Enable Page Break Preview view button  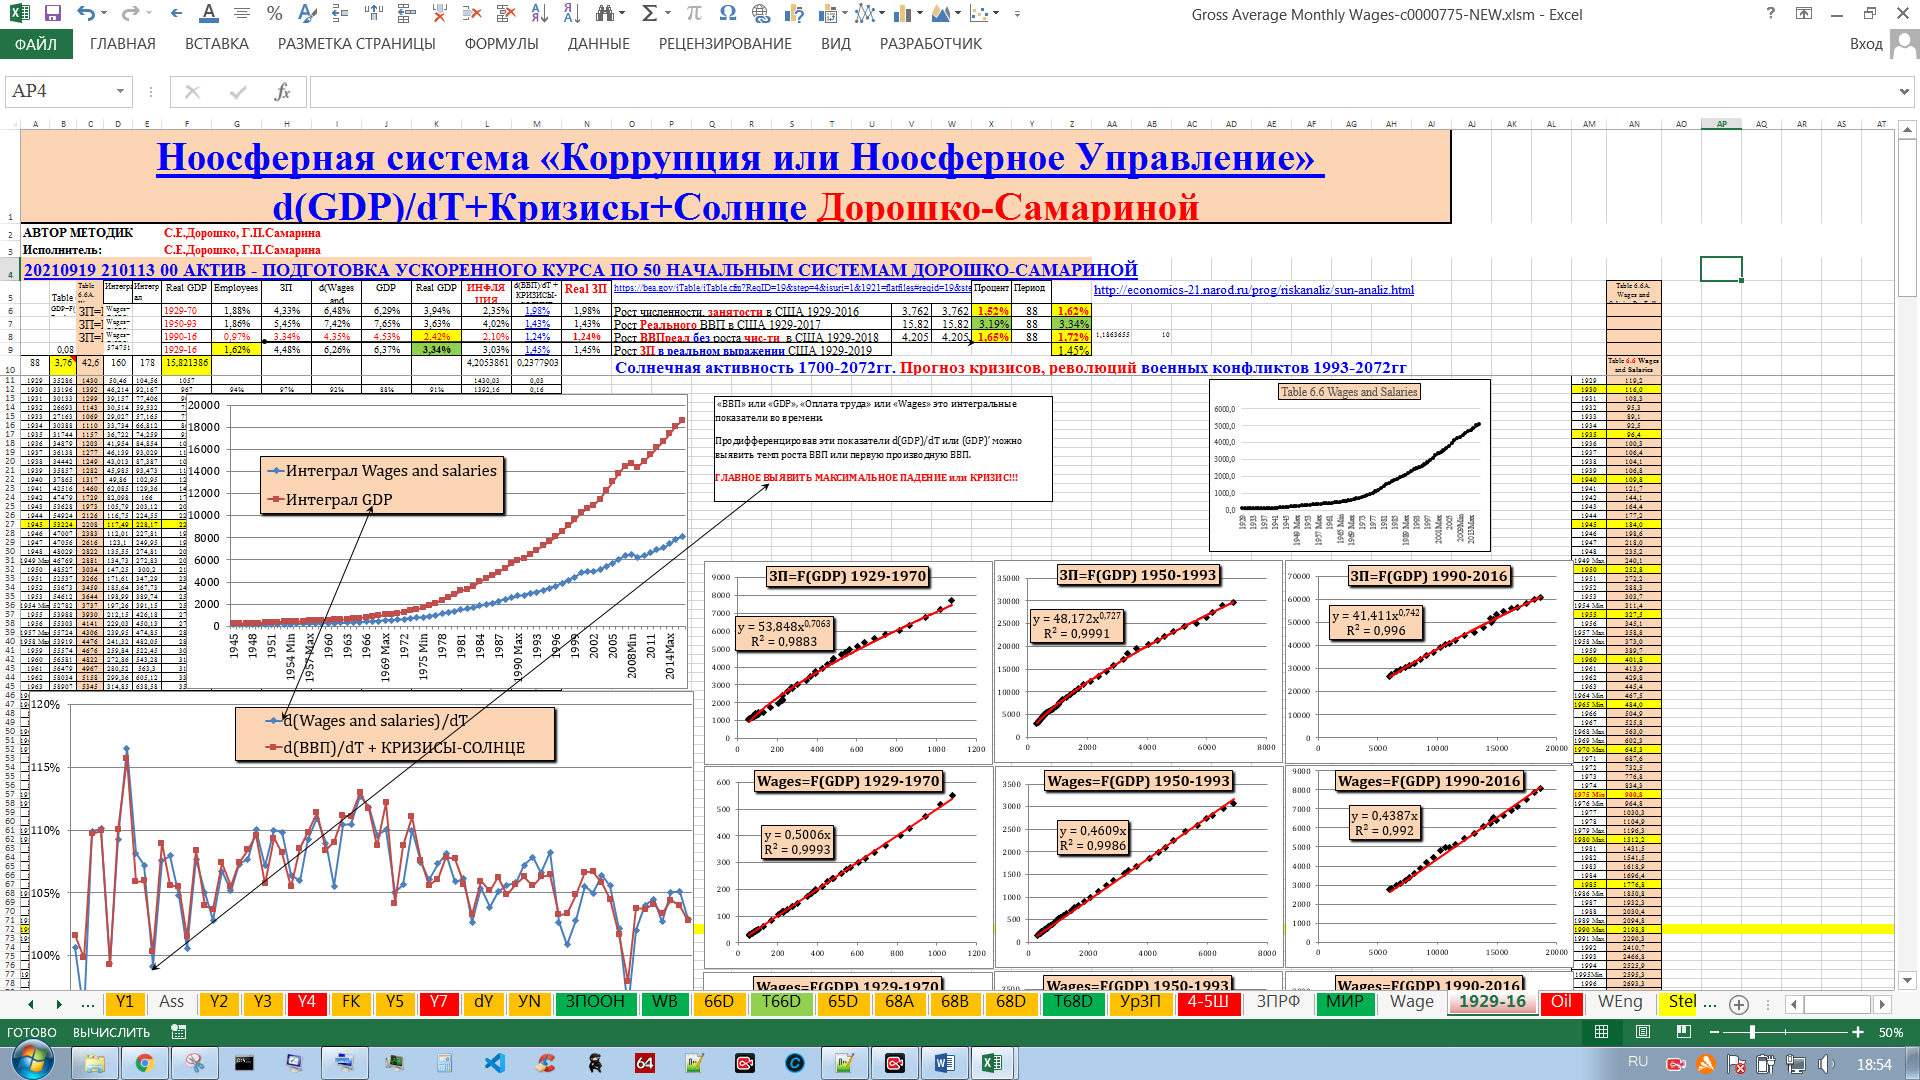[x=1683, y=1032]
